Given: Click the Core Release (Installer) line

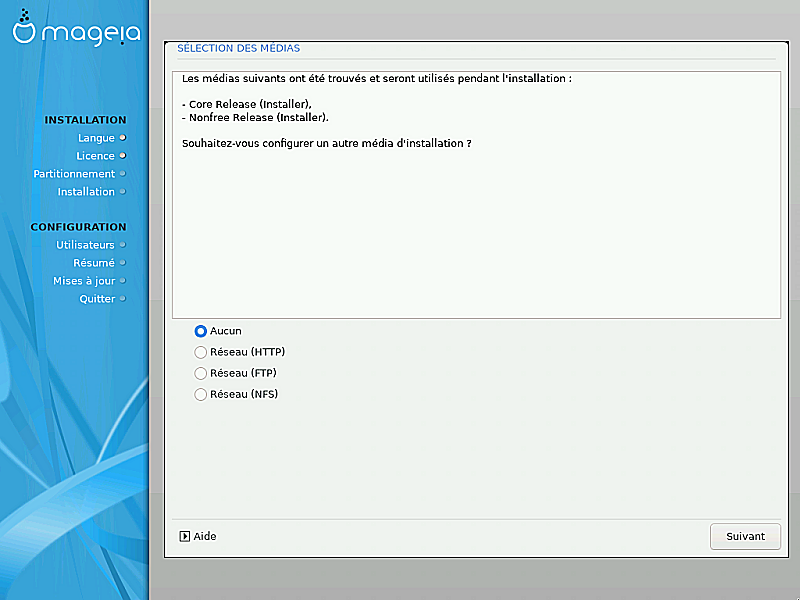Looking at the screenshot, I should 247,105.
